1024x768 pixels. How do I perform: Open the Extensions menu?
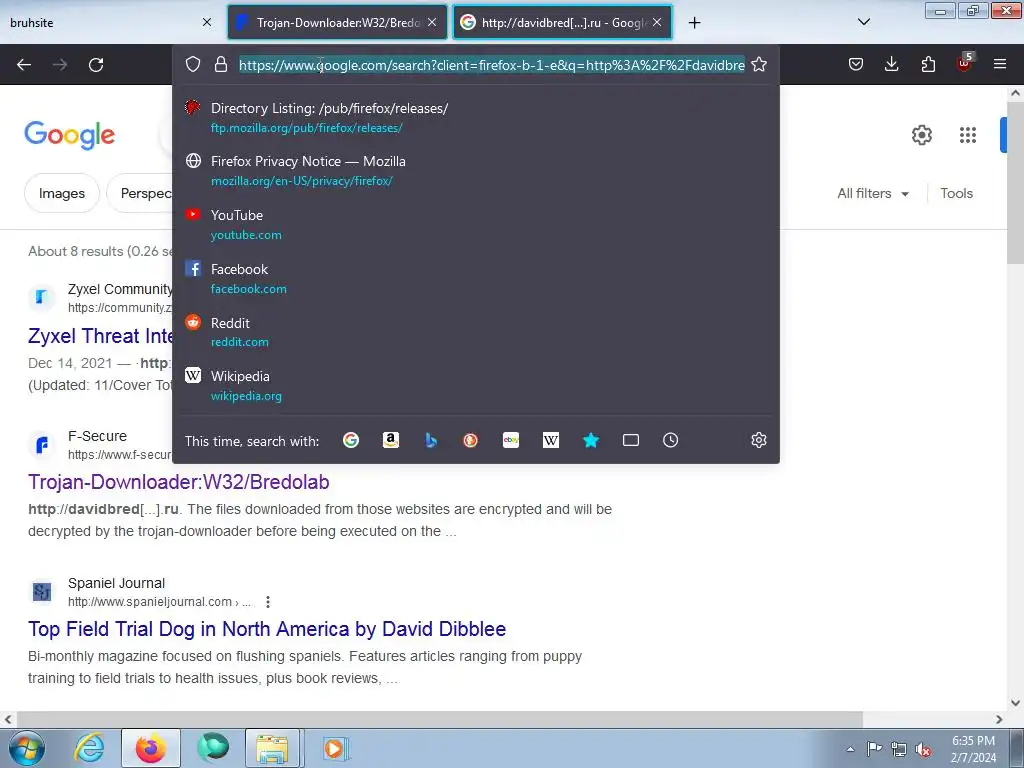click(928, 64)
